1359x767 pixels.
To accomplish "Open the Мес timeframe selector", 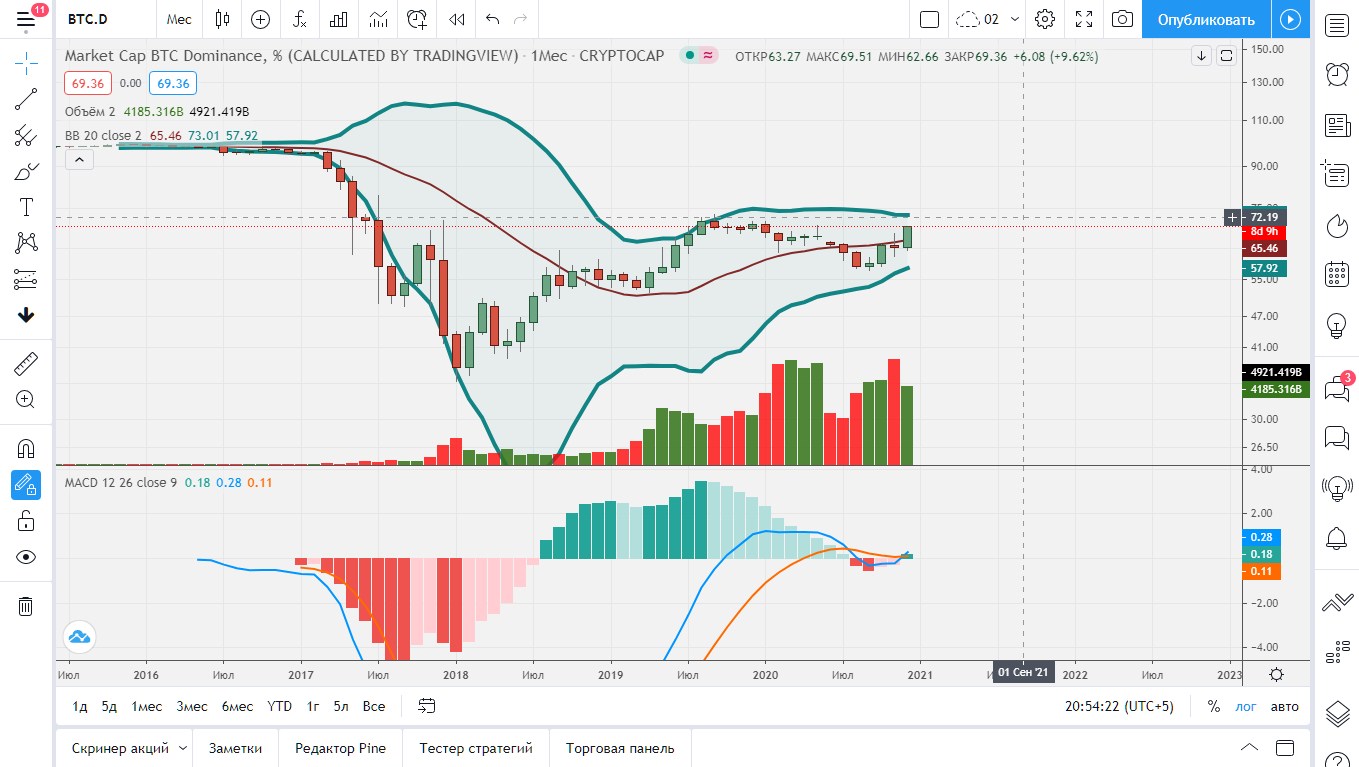I will 179,19.
